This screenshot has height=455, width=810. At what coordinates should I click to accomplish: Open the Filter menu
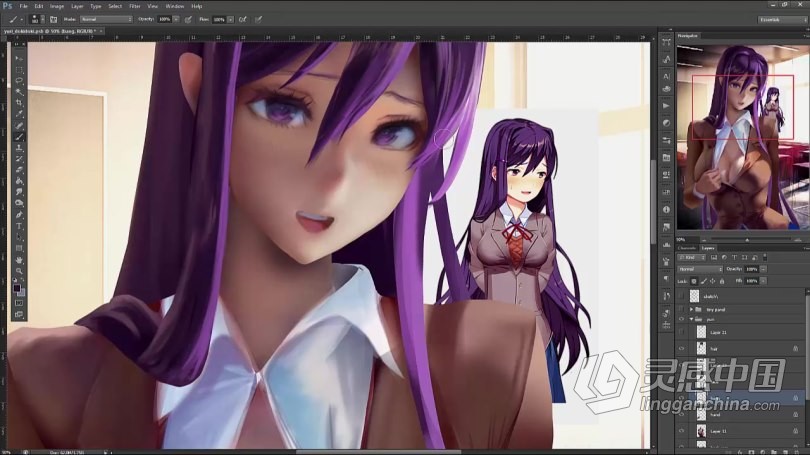click(x=134, y=6)
